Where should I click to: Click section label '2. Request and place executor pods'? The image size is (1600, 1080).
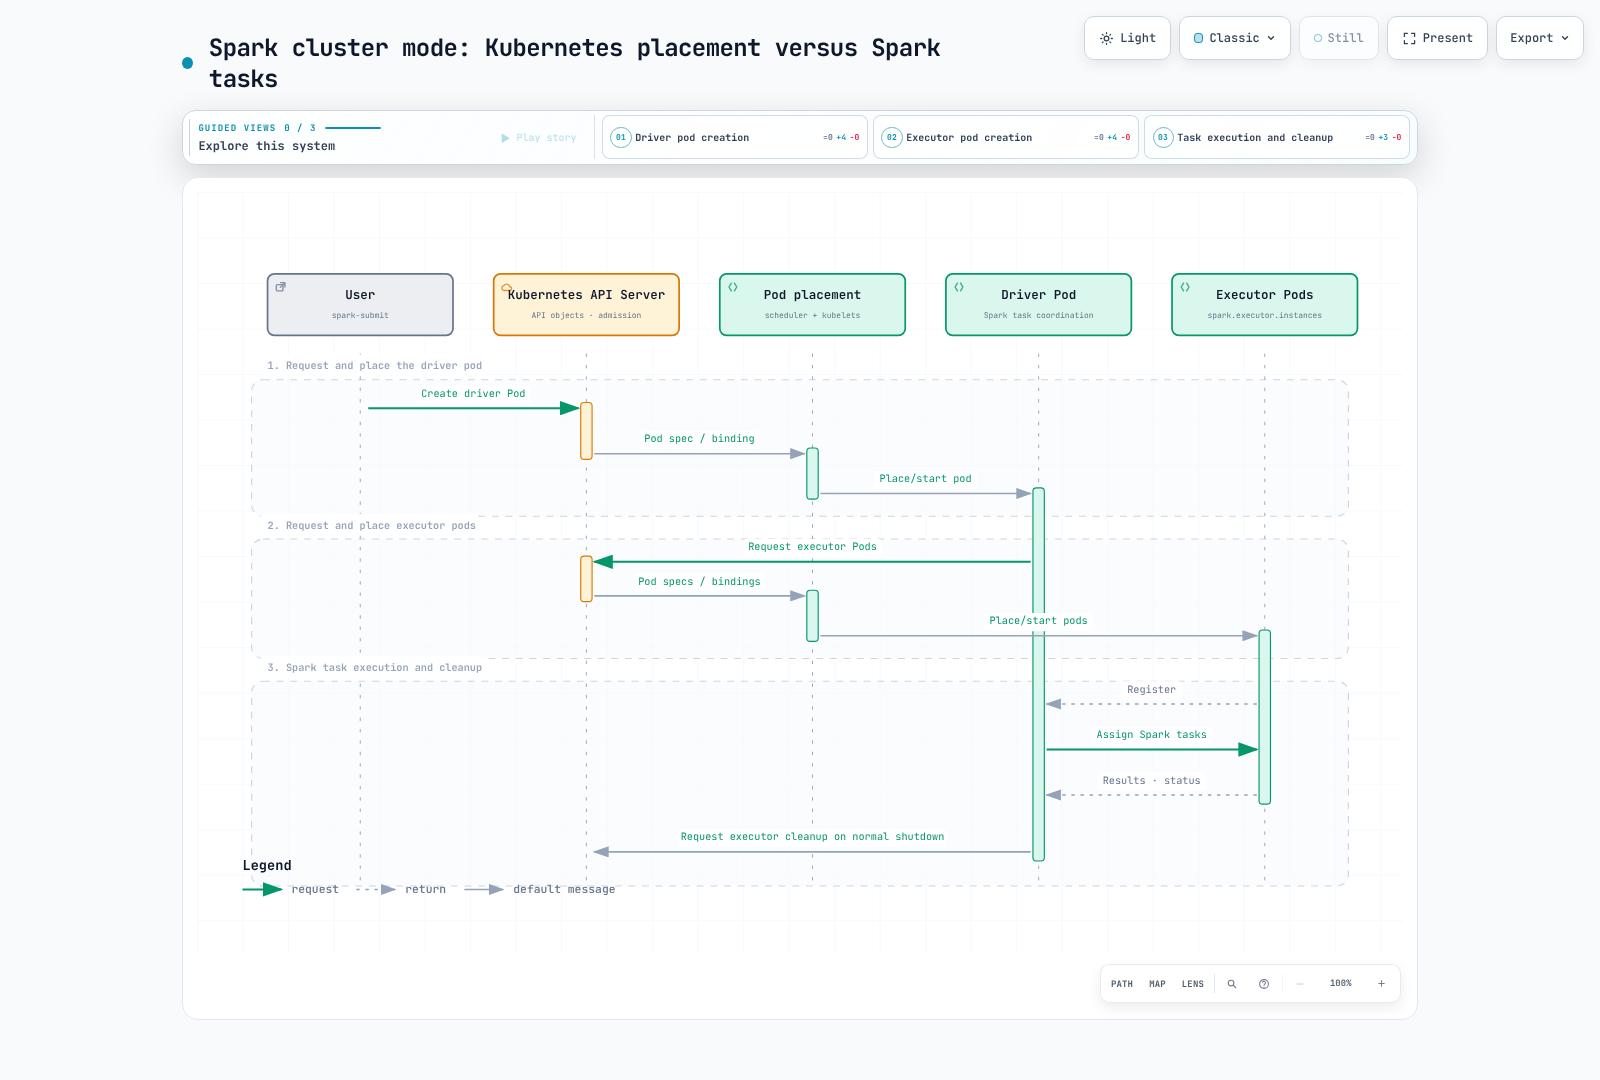click(371, 526)
